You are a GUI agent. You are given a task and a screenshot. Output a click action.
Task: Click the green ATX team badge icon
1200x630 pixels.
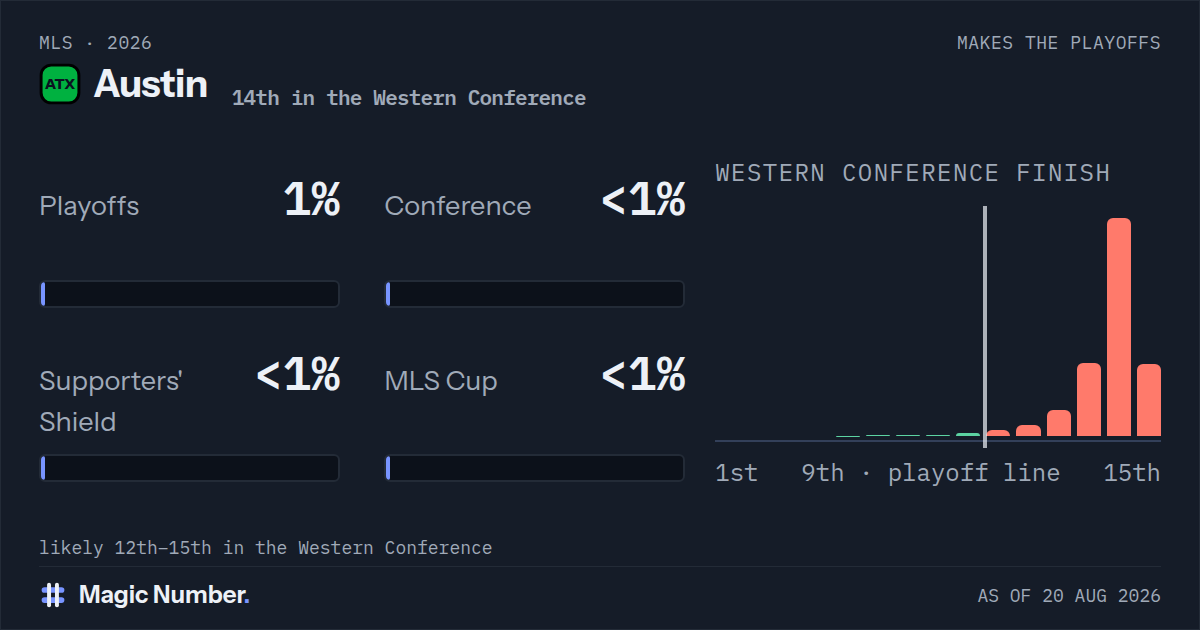[60, 85]
